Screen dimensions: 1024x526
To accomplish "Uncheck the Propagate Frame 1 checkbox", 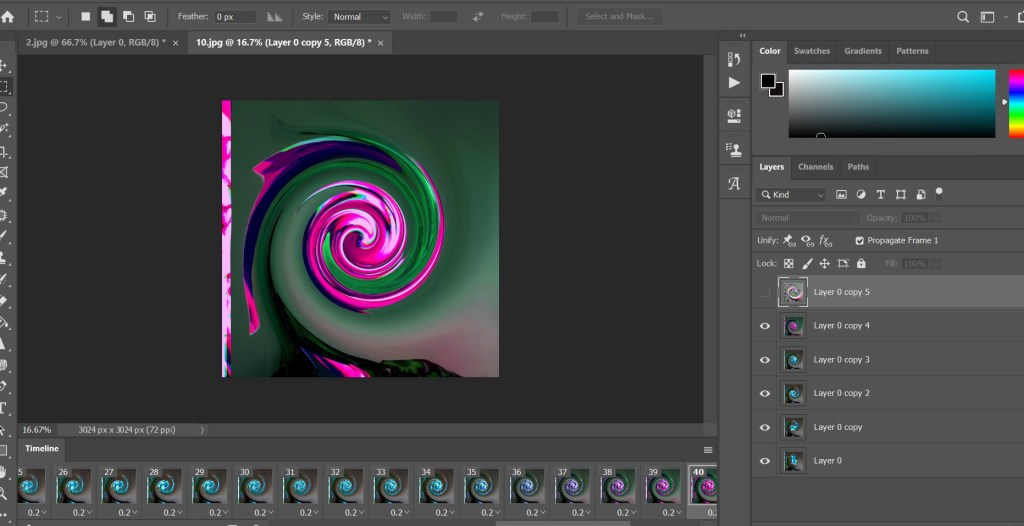I will pyautogui.click(x=859, y=241).
